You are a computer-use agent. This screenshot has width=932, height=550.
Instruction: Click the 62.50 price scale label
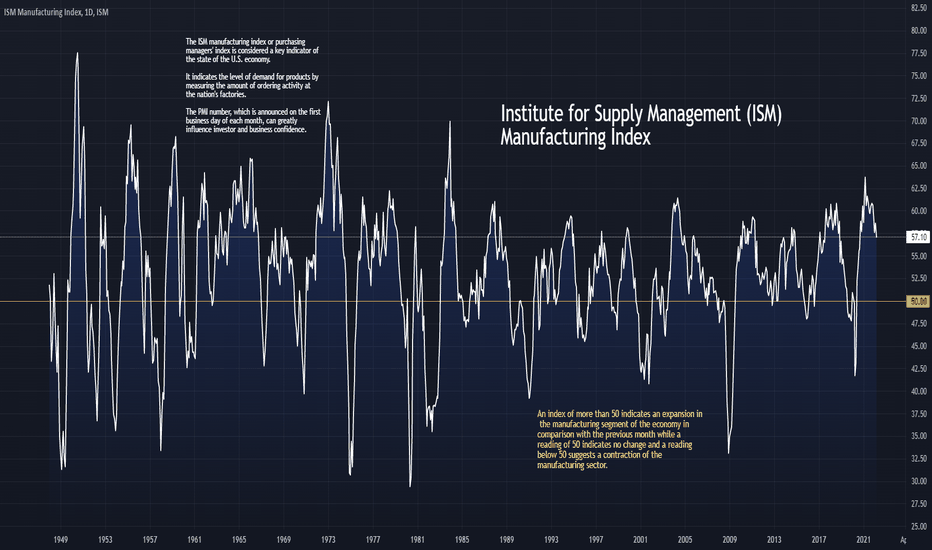click(x=918, y=188)
